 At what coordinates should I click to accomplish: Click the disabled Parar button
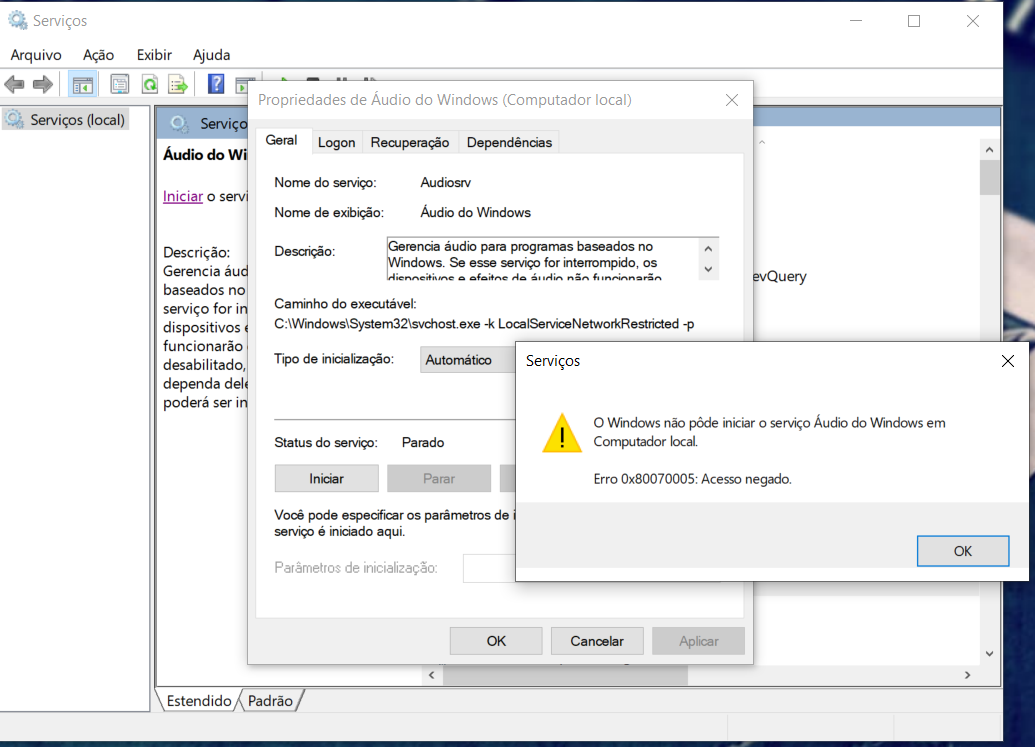pos(439,478)
